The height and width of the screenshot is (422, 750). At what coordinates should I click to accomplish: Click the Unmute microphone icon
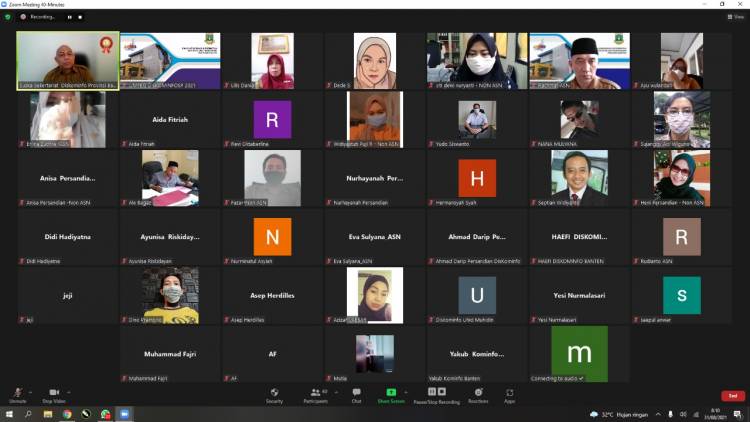coord(16,393)
